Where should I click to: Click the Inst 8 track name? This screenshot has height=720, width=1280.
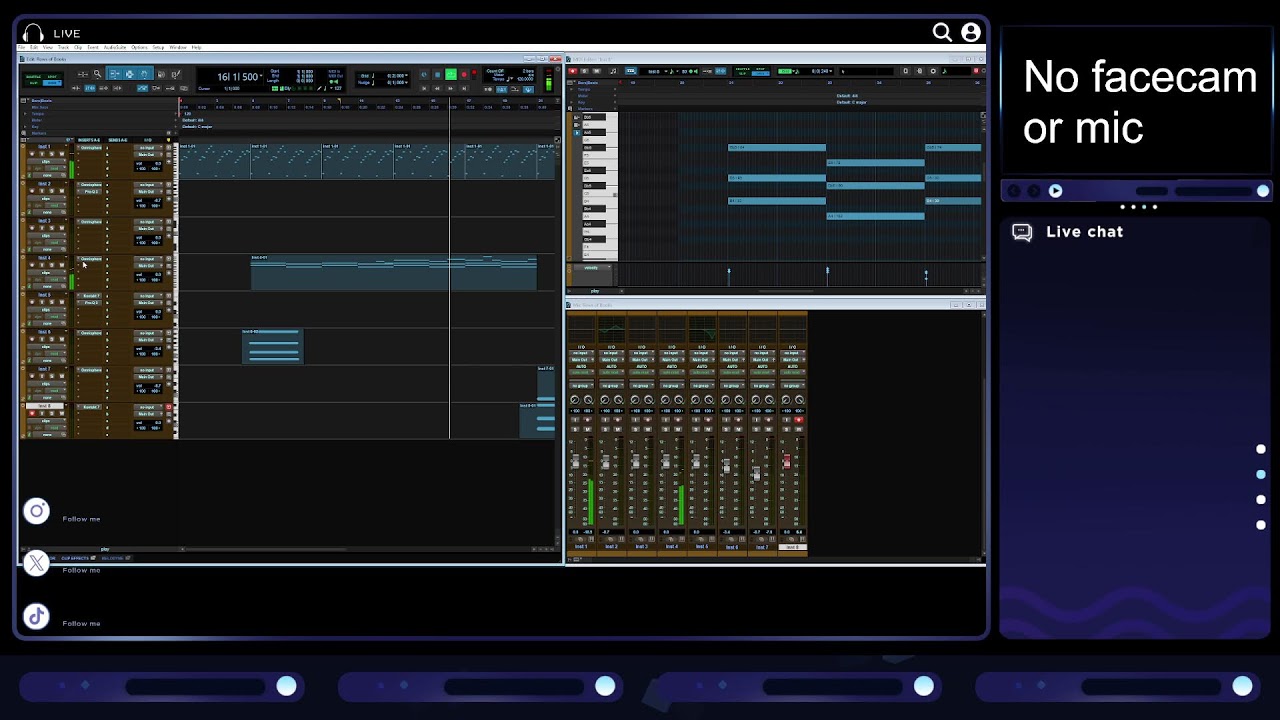[x=44, y=406]
